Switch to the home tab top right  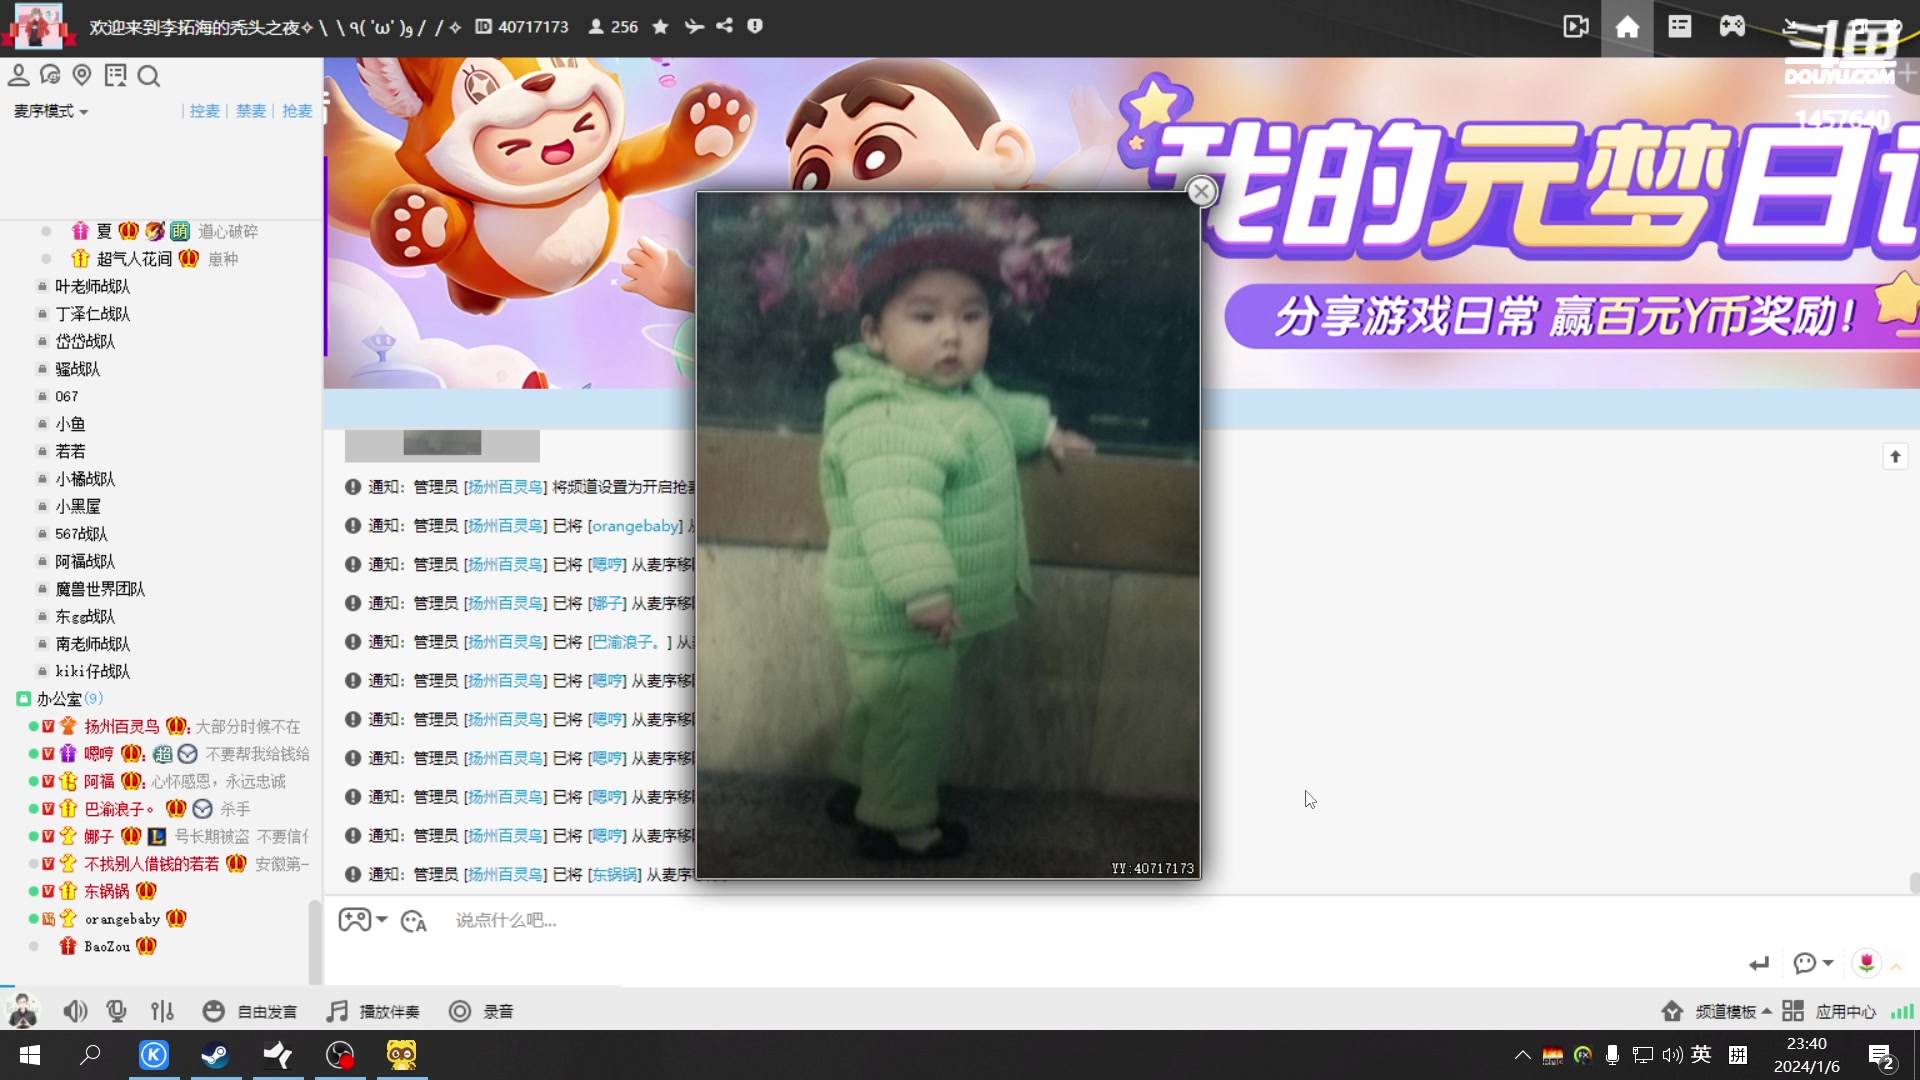[1627, 27]
